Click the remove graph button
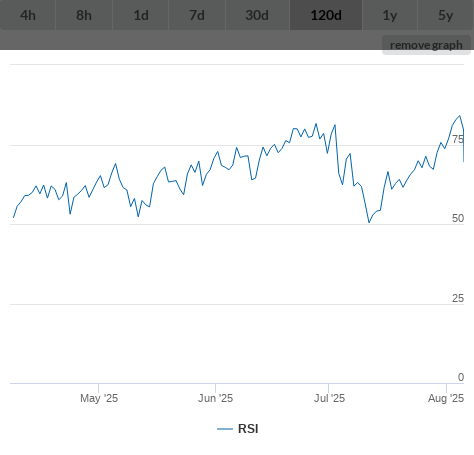 (x=426, y=45)
